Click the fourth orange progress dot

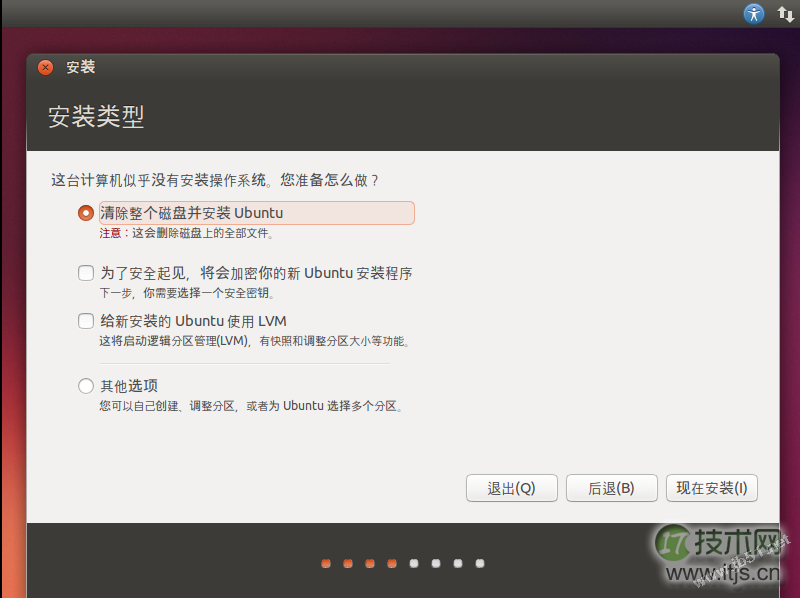[392, 563]
